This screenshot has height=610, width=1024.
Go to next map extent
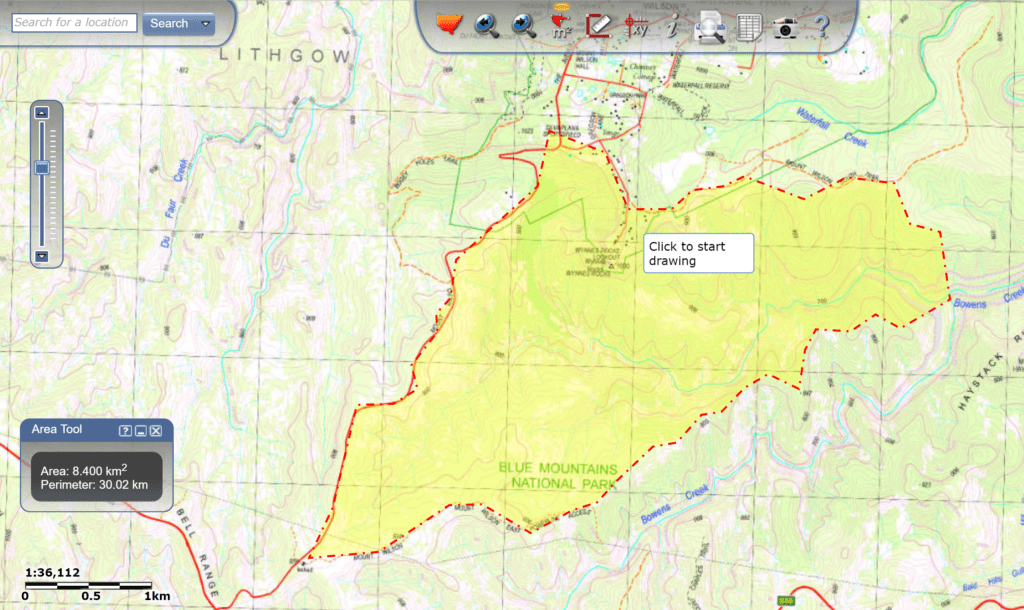pos(523,25)
